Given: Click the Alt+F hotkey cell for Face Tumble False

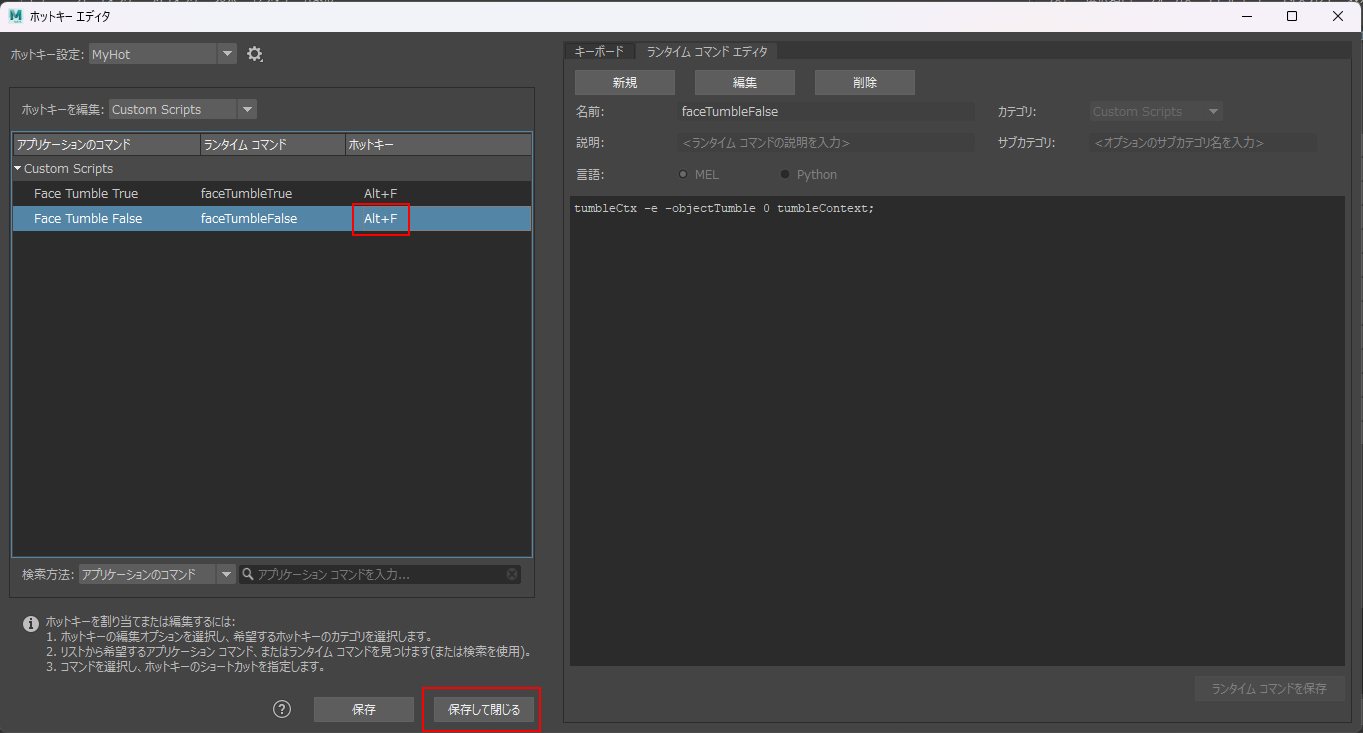Looking at the screenshot, I should (380, 218).
